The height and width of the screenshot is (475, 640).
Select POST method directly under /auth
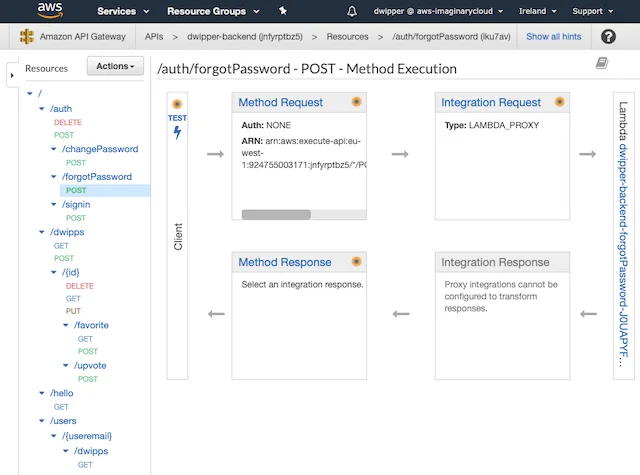coord(64,135)
